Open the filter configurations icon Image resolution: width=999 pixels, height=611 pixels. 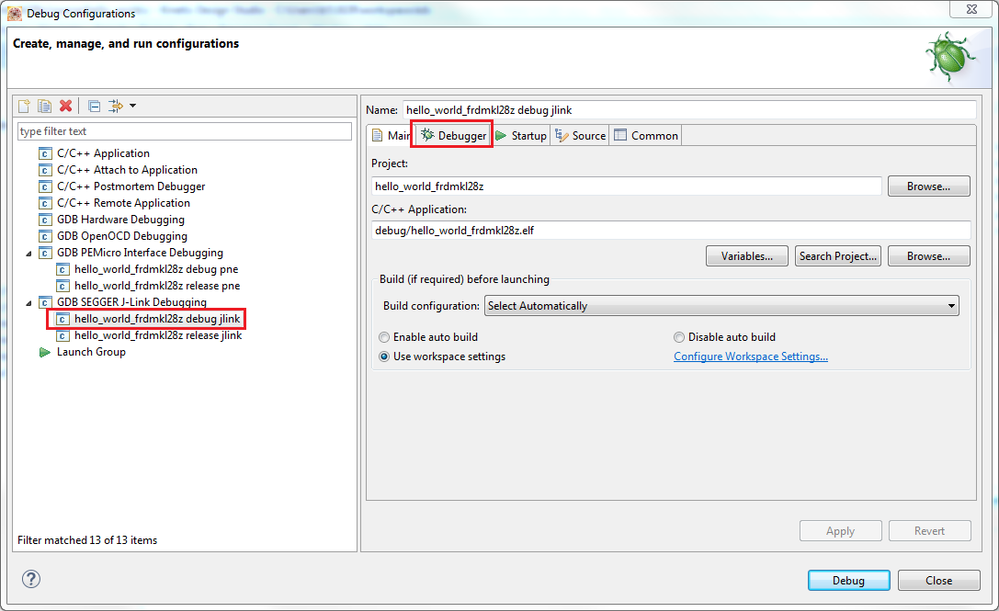(115, 106)
